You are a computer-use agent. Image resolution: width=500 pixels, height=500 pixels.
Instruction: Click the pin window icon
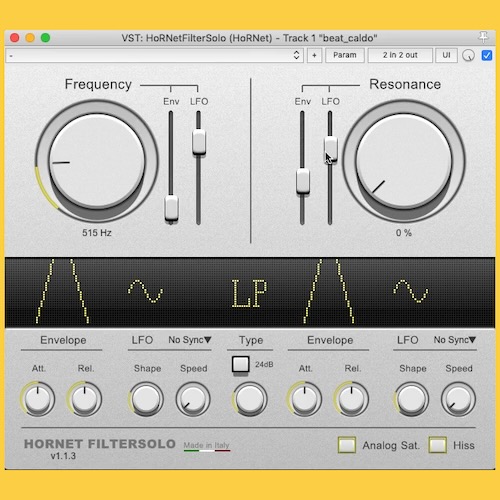tap(483, 37)
